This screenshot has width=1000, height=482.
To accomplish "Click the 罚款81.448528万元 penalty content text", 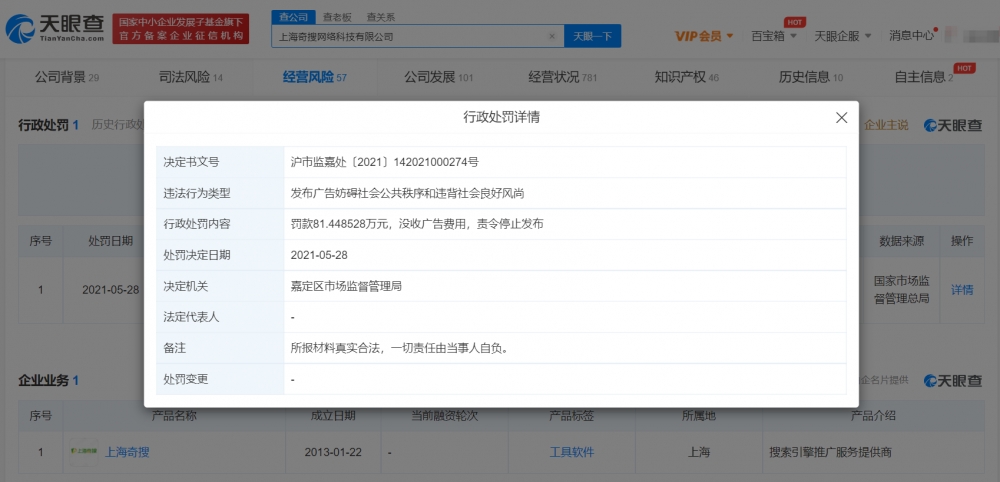I will click(x=417, y=224).
